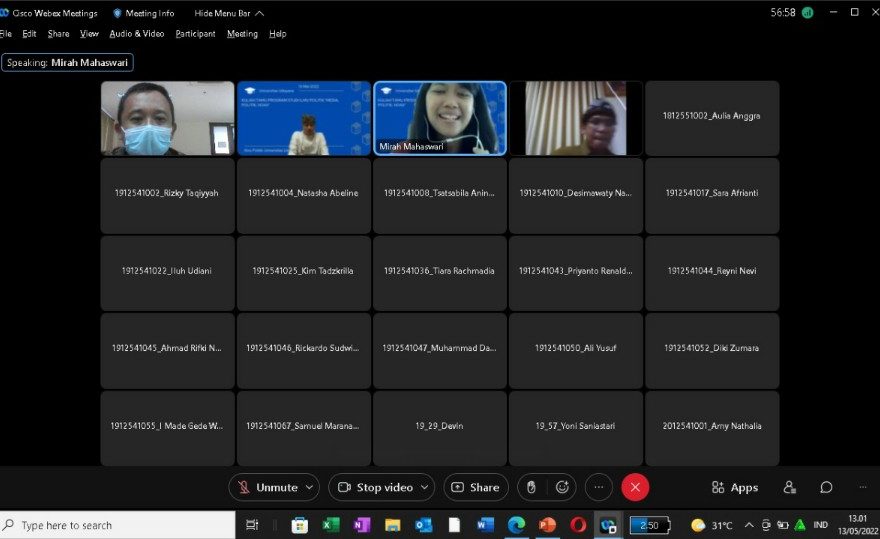Open the reactions smiley icon
The width and height of the screenshot is (880, 539).
562,487
